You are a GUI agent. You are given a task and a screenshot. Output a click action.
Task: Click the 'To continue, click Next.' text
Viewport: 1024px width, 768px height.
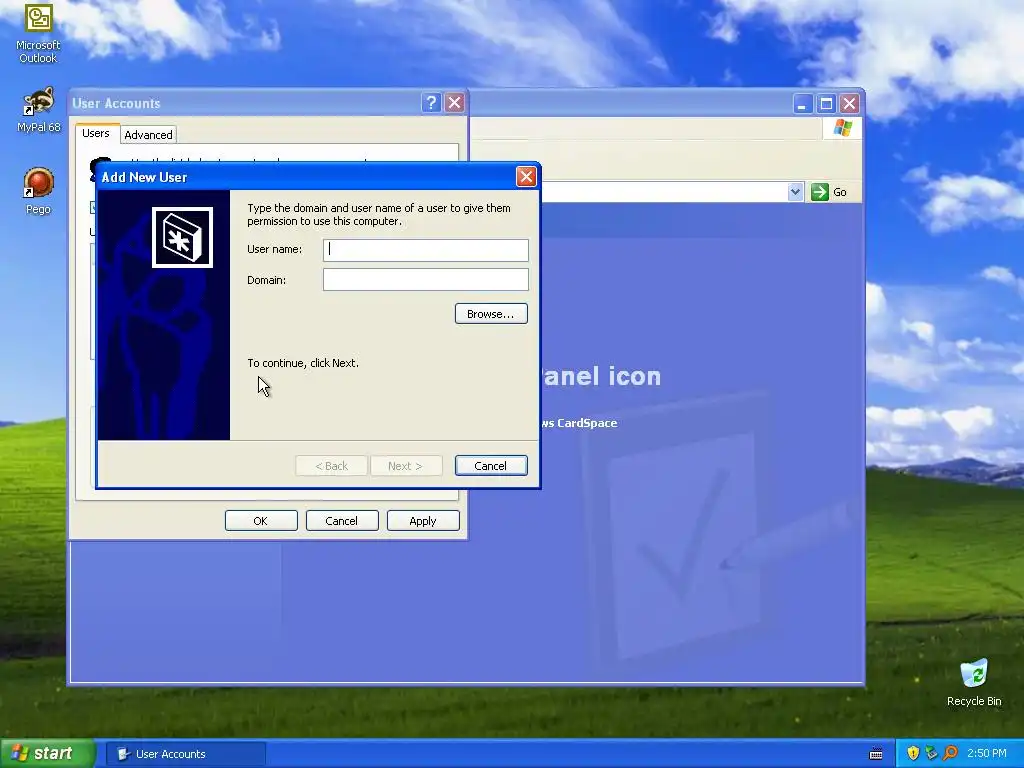(303, 363)
